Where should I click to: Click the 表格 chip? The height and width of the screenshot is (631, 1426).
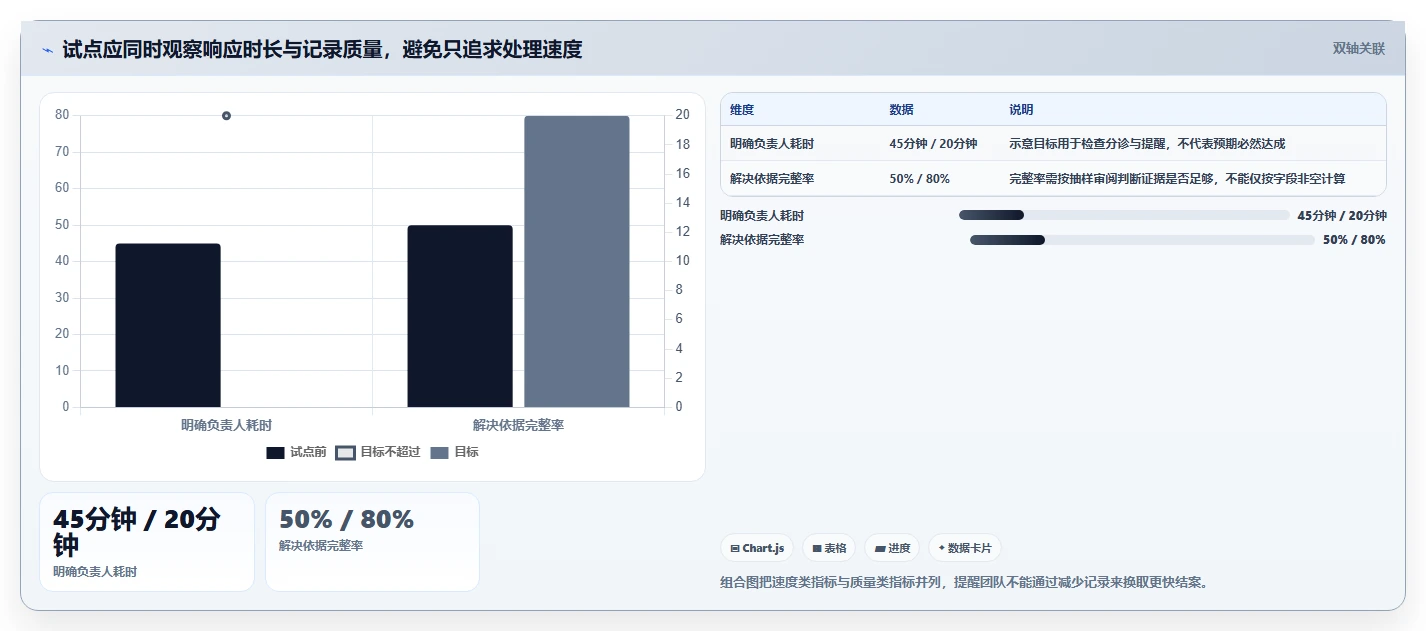click(829, 548)
